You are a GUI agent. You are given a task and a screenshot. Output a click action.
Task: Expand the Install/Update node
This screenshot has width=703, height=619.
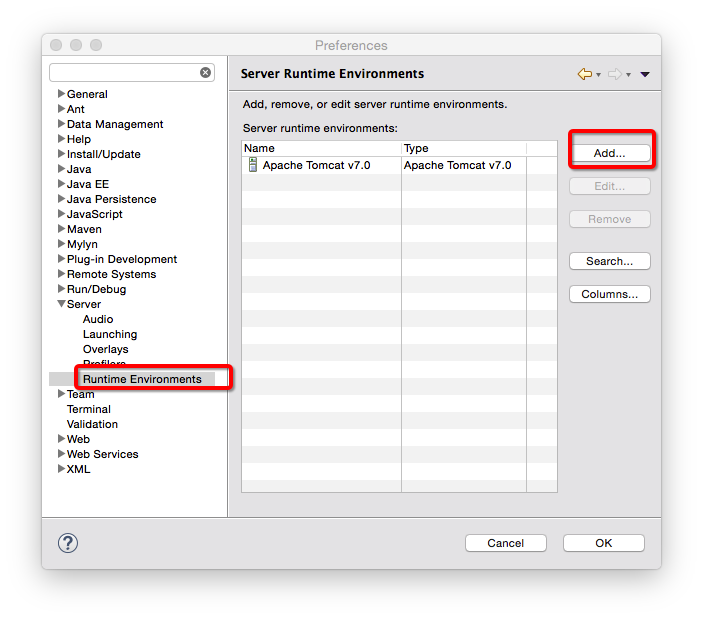point(61,154)
